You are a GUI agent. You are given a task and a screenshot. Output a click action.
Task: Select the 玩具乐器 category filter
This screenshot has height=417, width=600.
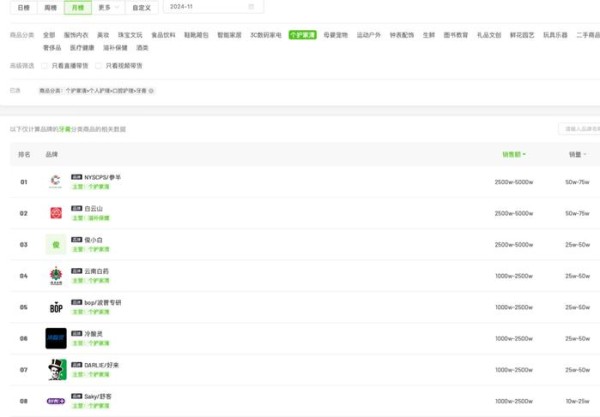pos(555,35)
